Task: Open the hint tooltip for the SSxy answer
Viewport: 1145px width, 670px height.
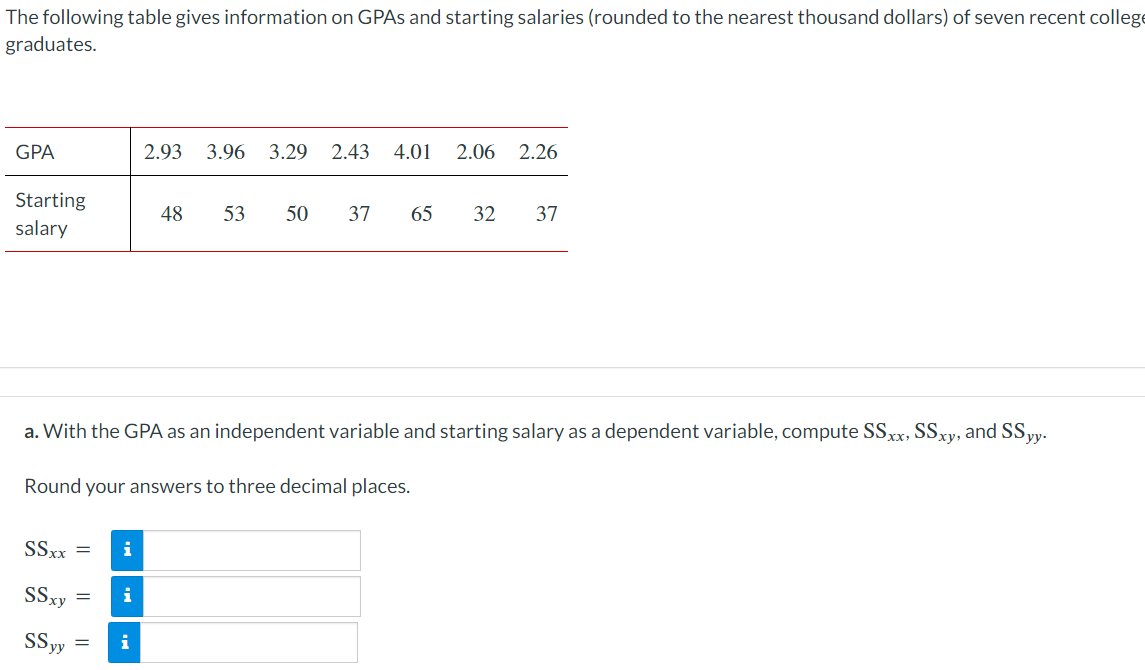Action: 126,596
